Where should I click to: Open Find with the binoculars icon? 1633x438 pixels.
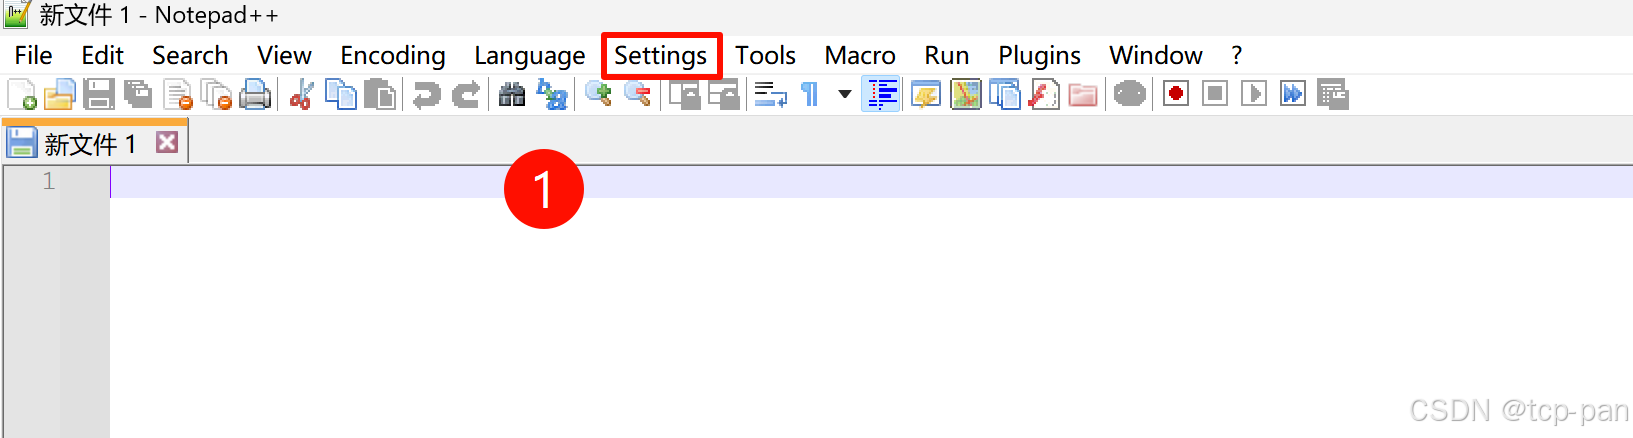coord(512,95)
